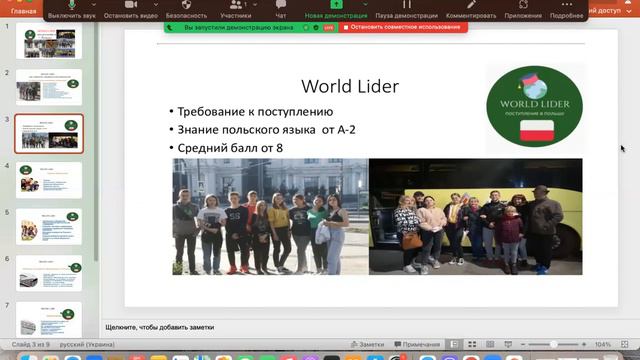This screenshot has height=360, width=640.
Task: Open Подробнее more options
Action: coord(567,10)
